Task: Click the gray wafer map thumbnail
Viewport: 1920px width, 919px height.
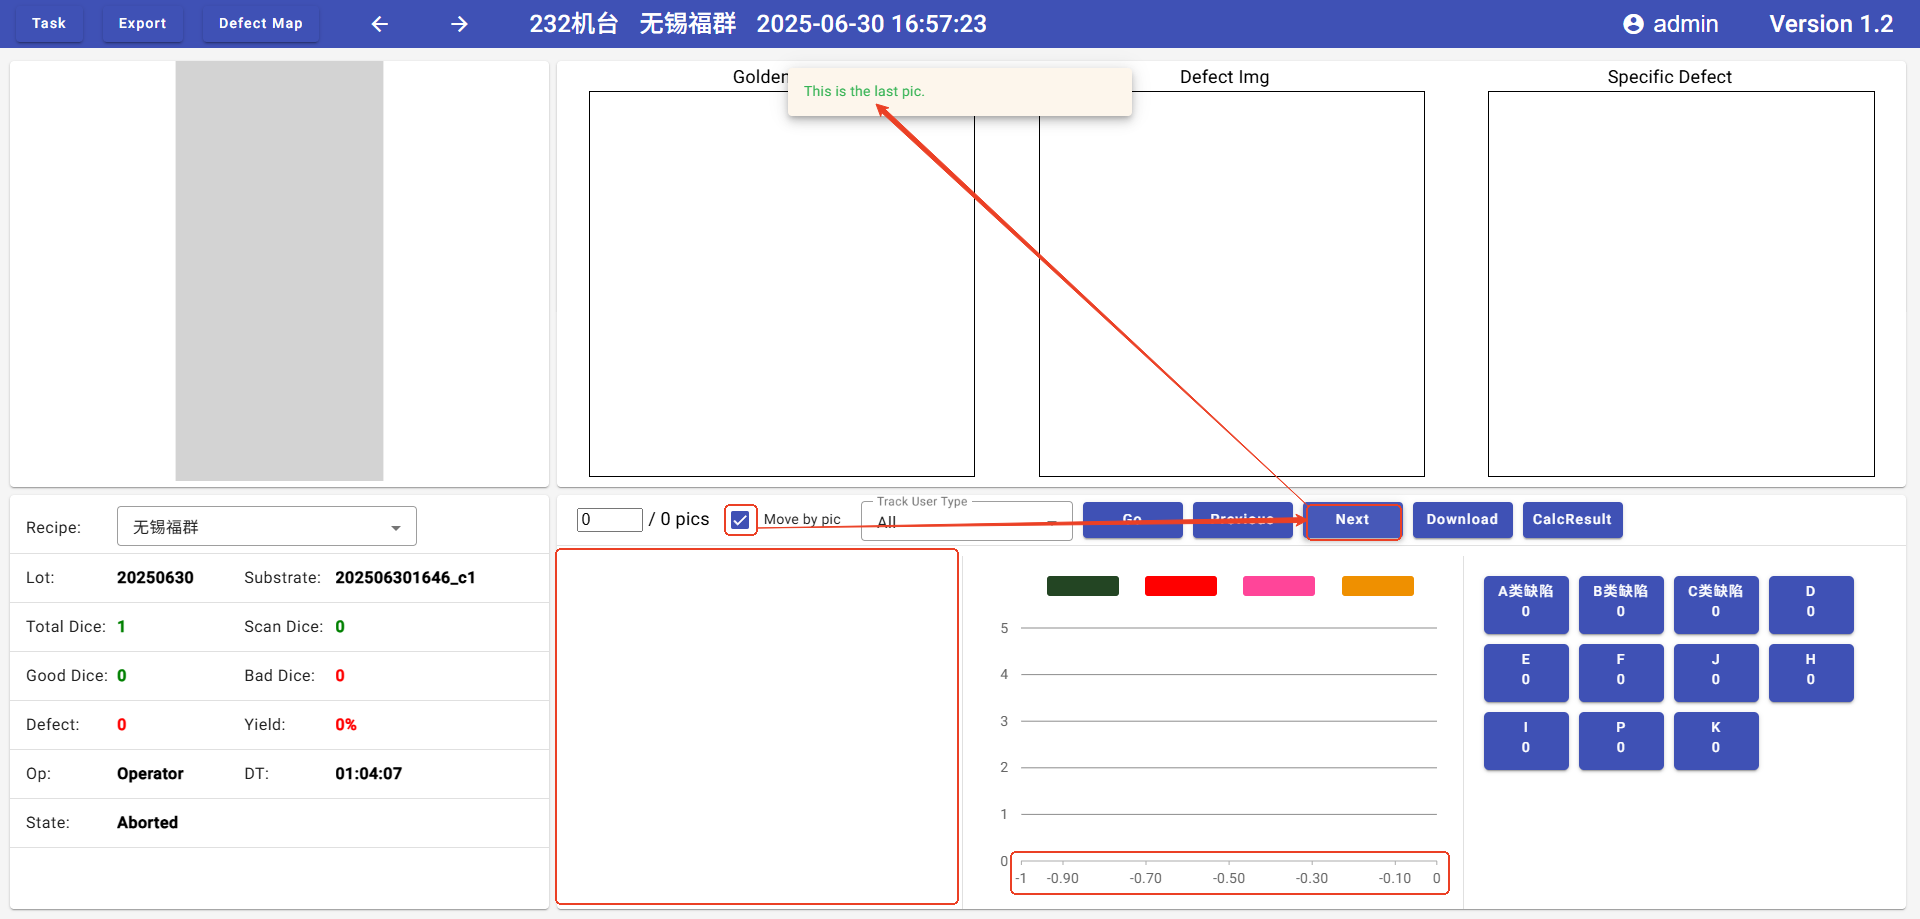Action: [279, 271]
